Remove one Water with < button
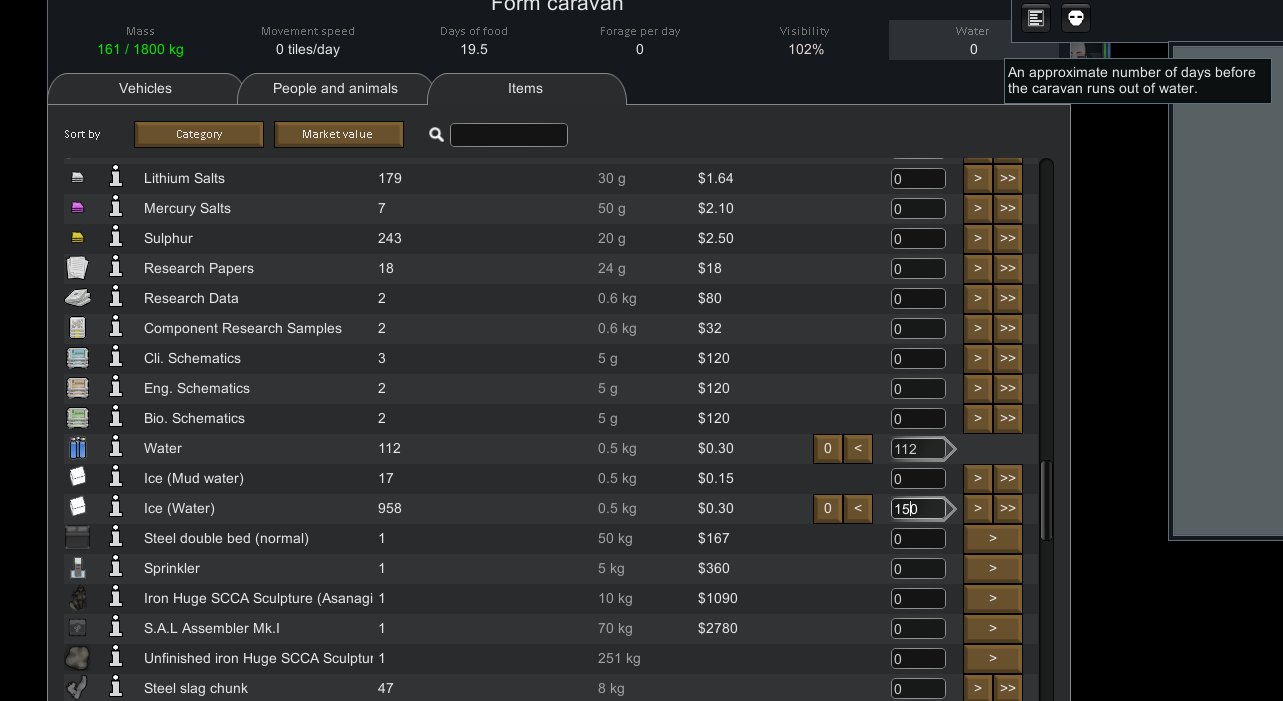The height and width of the screenshot is (701, 1283). tap(857, 448)
